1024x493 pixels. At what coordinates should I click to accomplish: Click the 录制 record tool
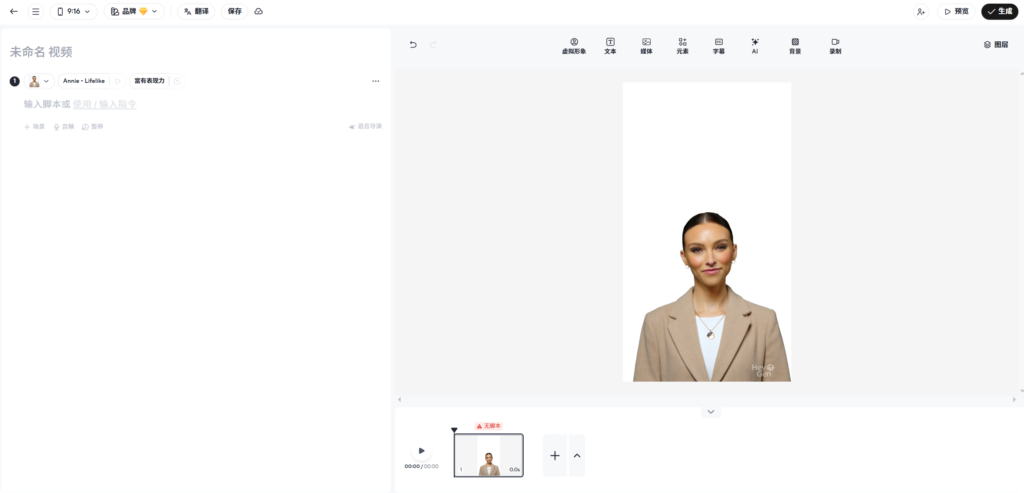(835, 45)
